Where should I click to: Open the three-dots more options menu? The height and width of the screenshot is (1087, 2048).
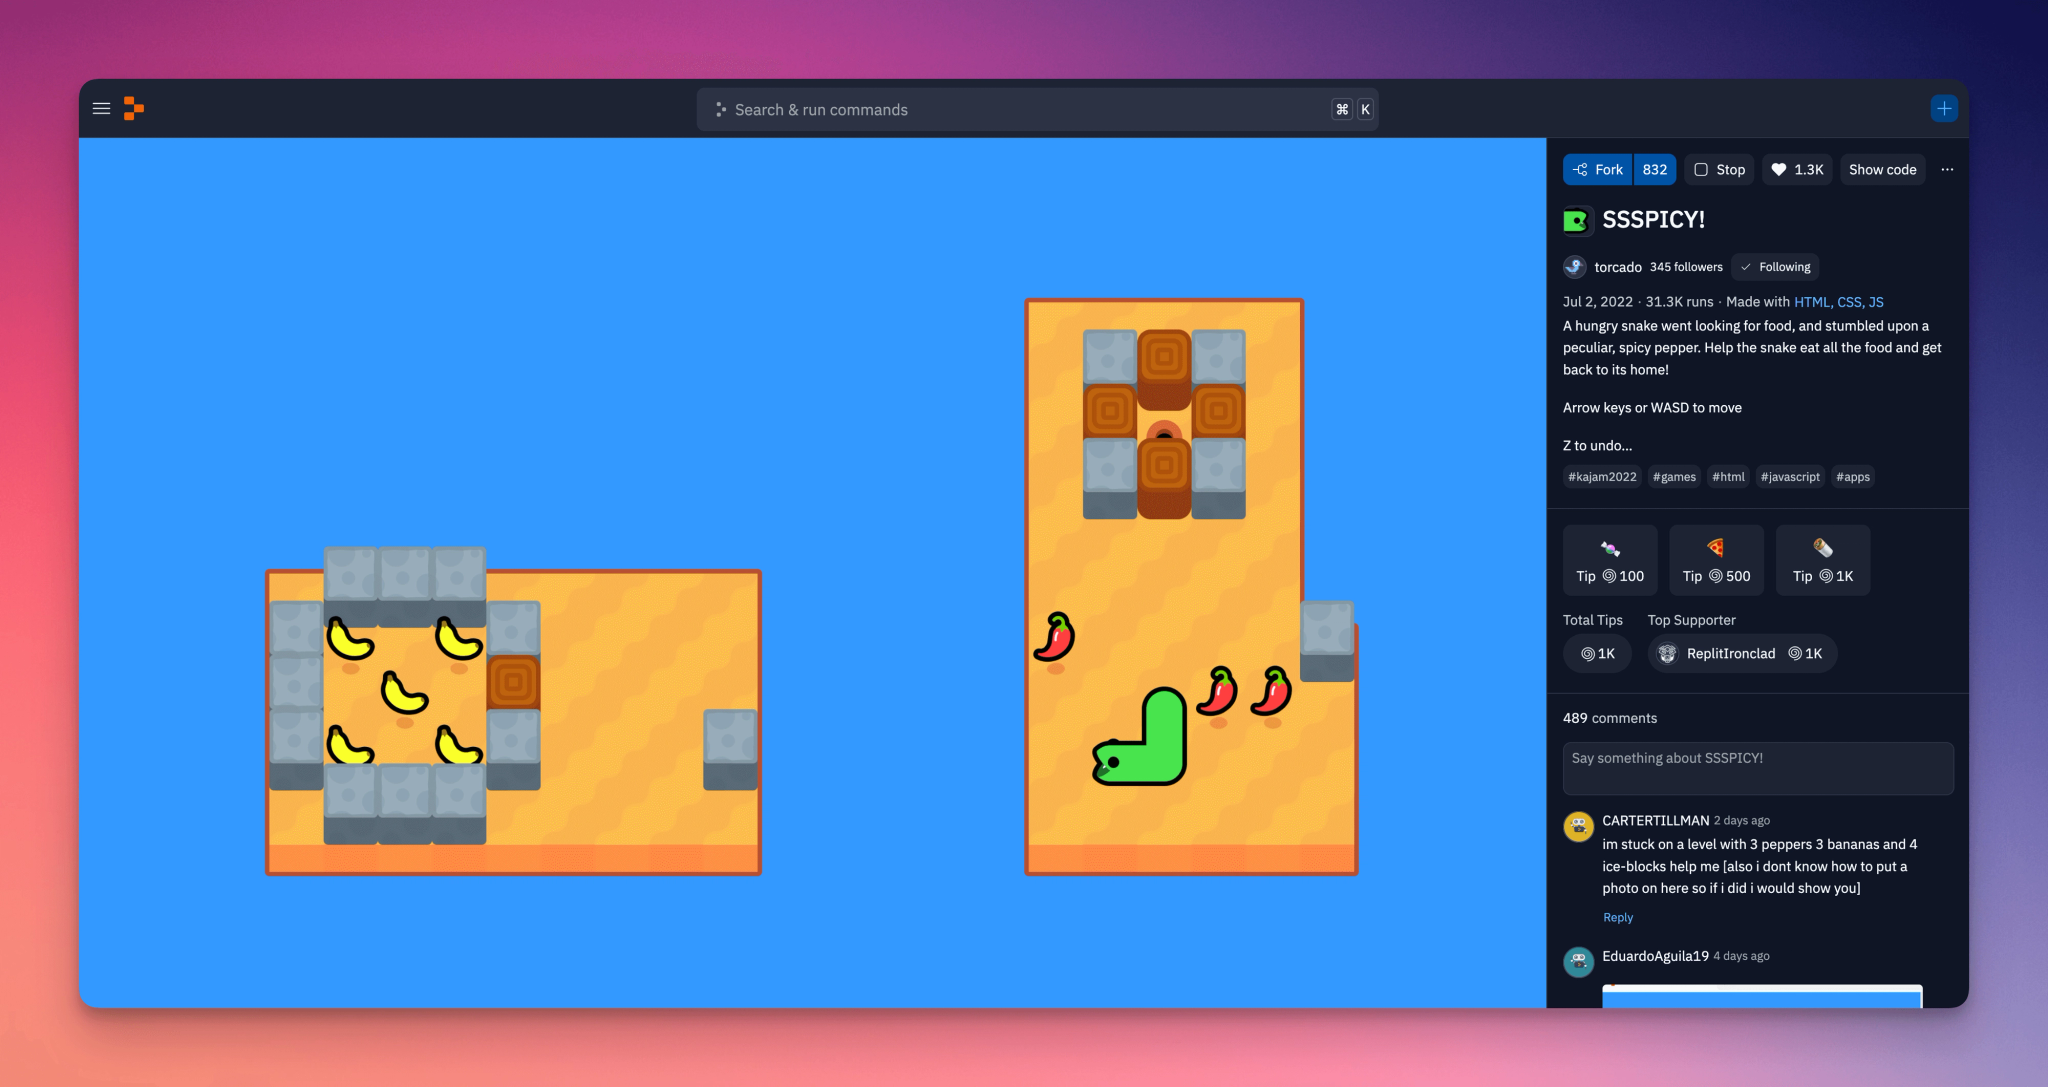coord(1947,170)
